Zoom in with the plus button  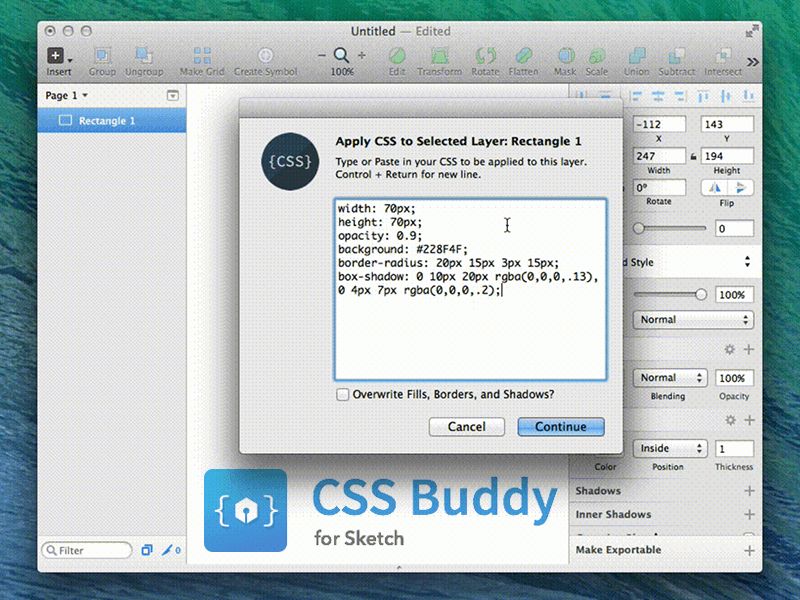(x=362, y=55)
